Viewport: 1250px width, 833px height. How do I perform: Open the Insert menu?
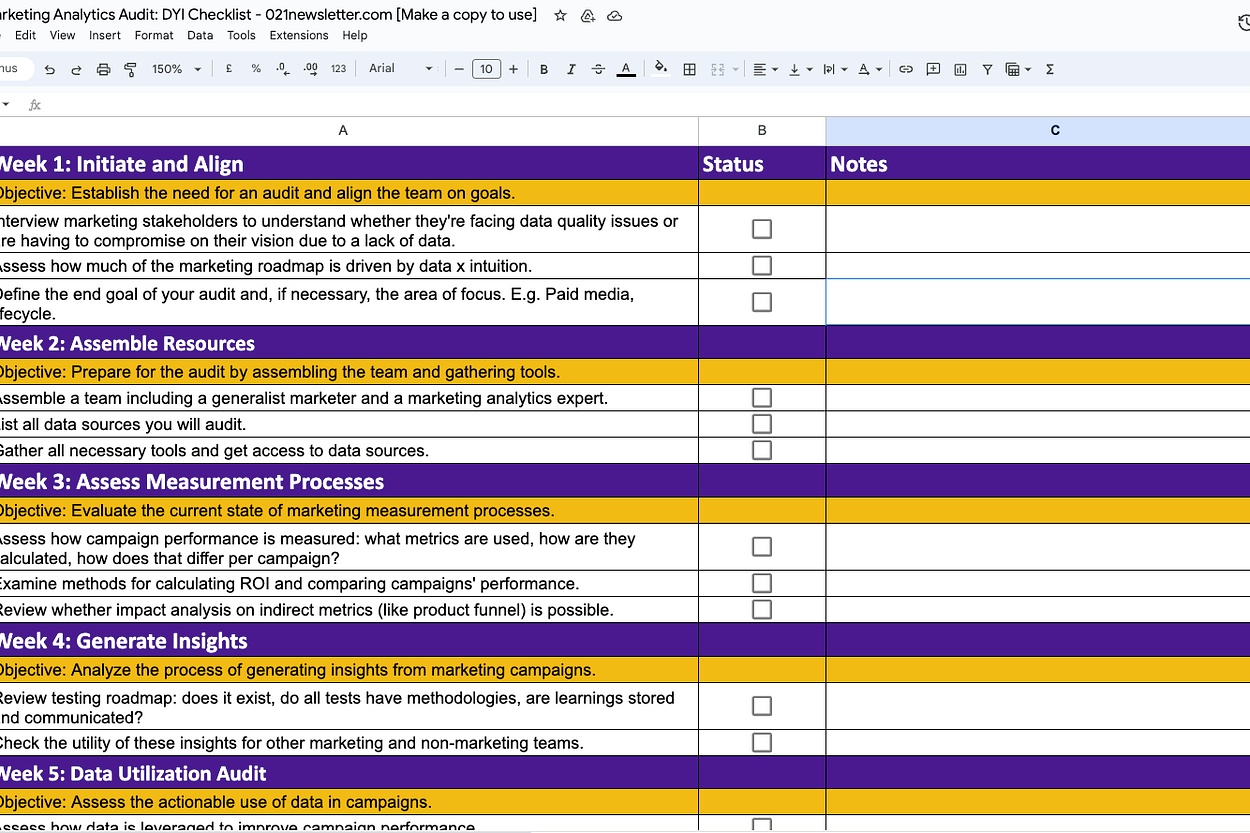pyautogui.click(x=105, y=35)
